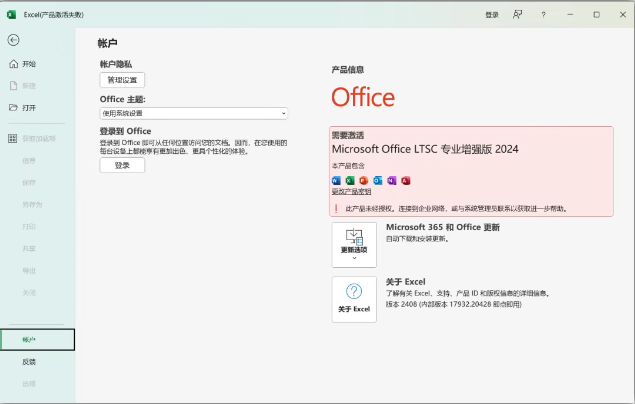Click the question mark help icon
This screenshot has width=635, height=404.
tap(544, 15)
